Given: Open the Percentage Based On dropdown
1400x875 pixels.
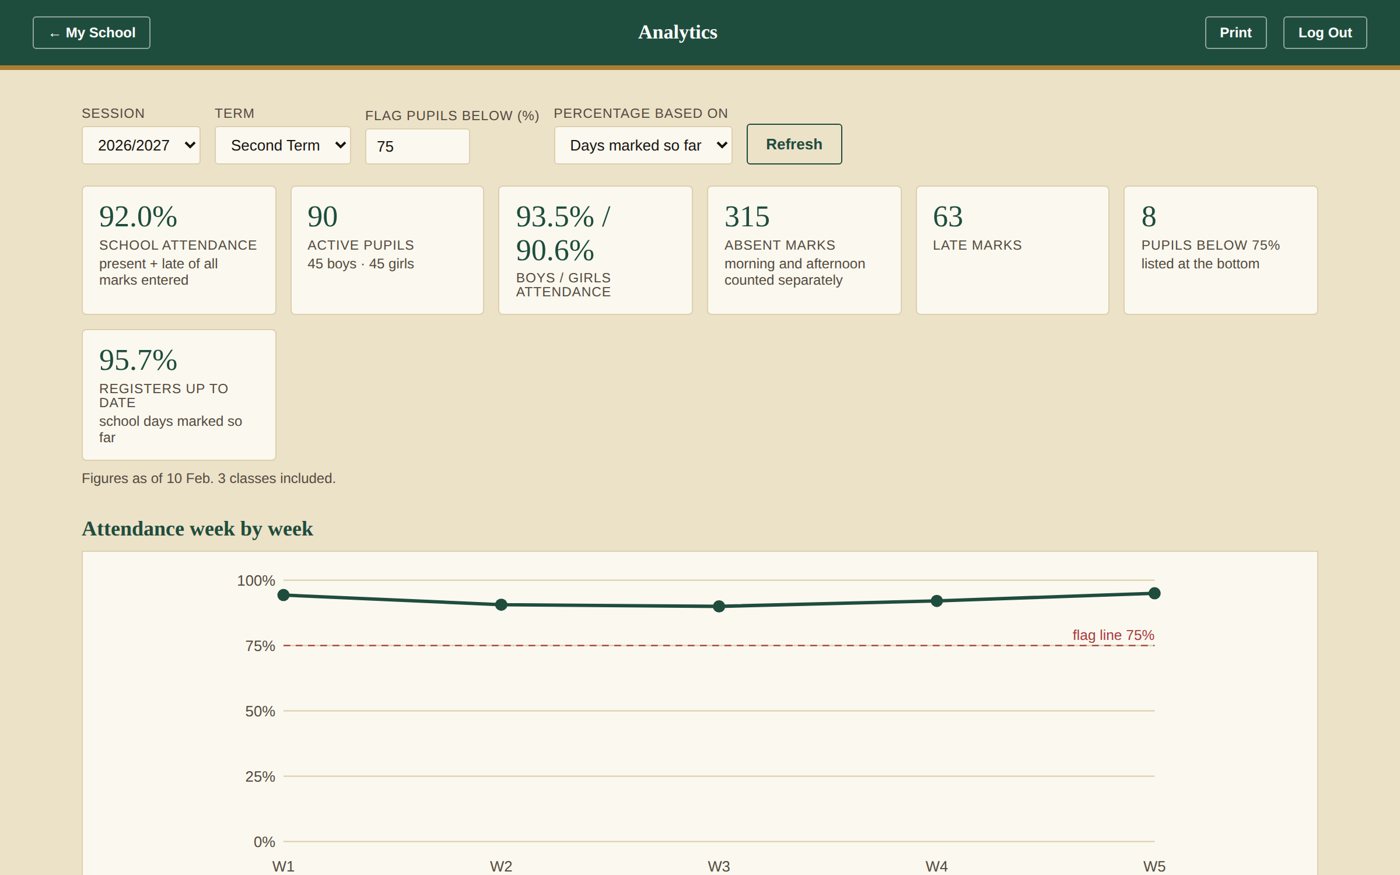Looking at the screenshot, I should tap(643, 145).
